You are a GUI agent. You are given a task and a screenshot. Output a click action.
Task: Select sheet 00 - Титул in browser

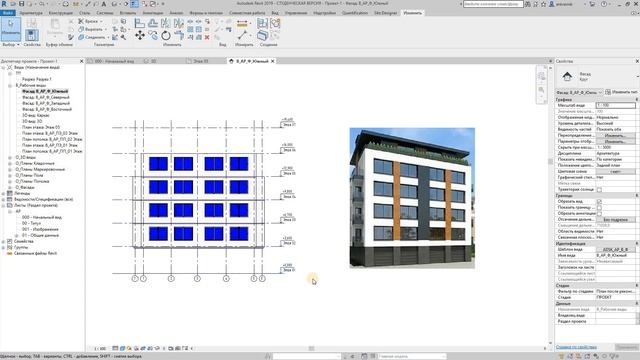coord(31,223)
